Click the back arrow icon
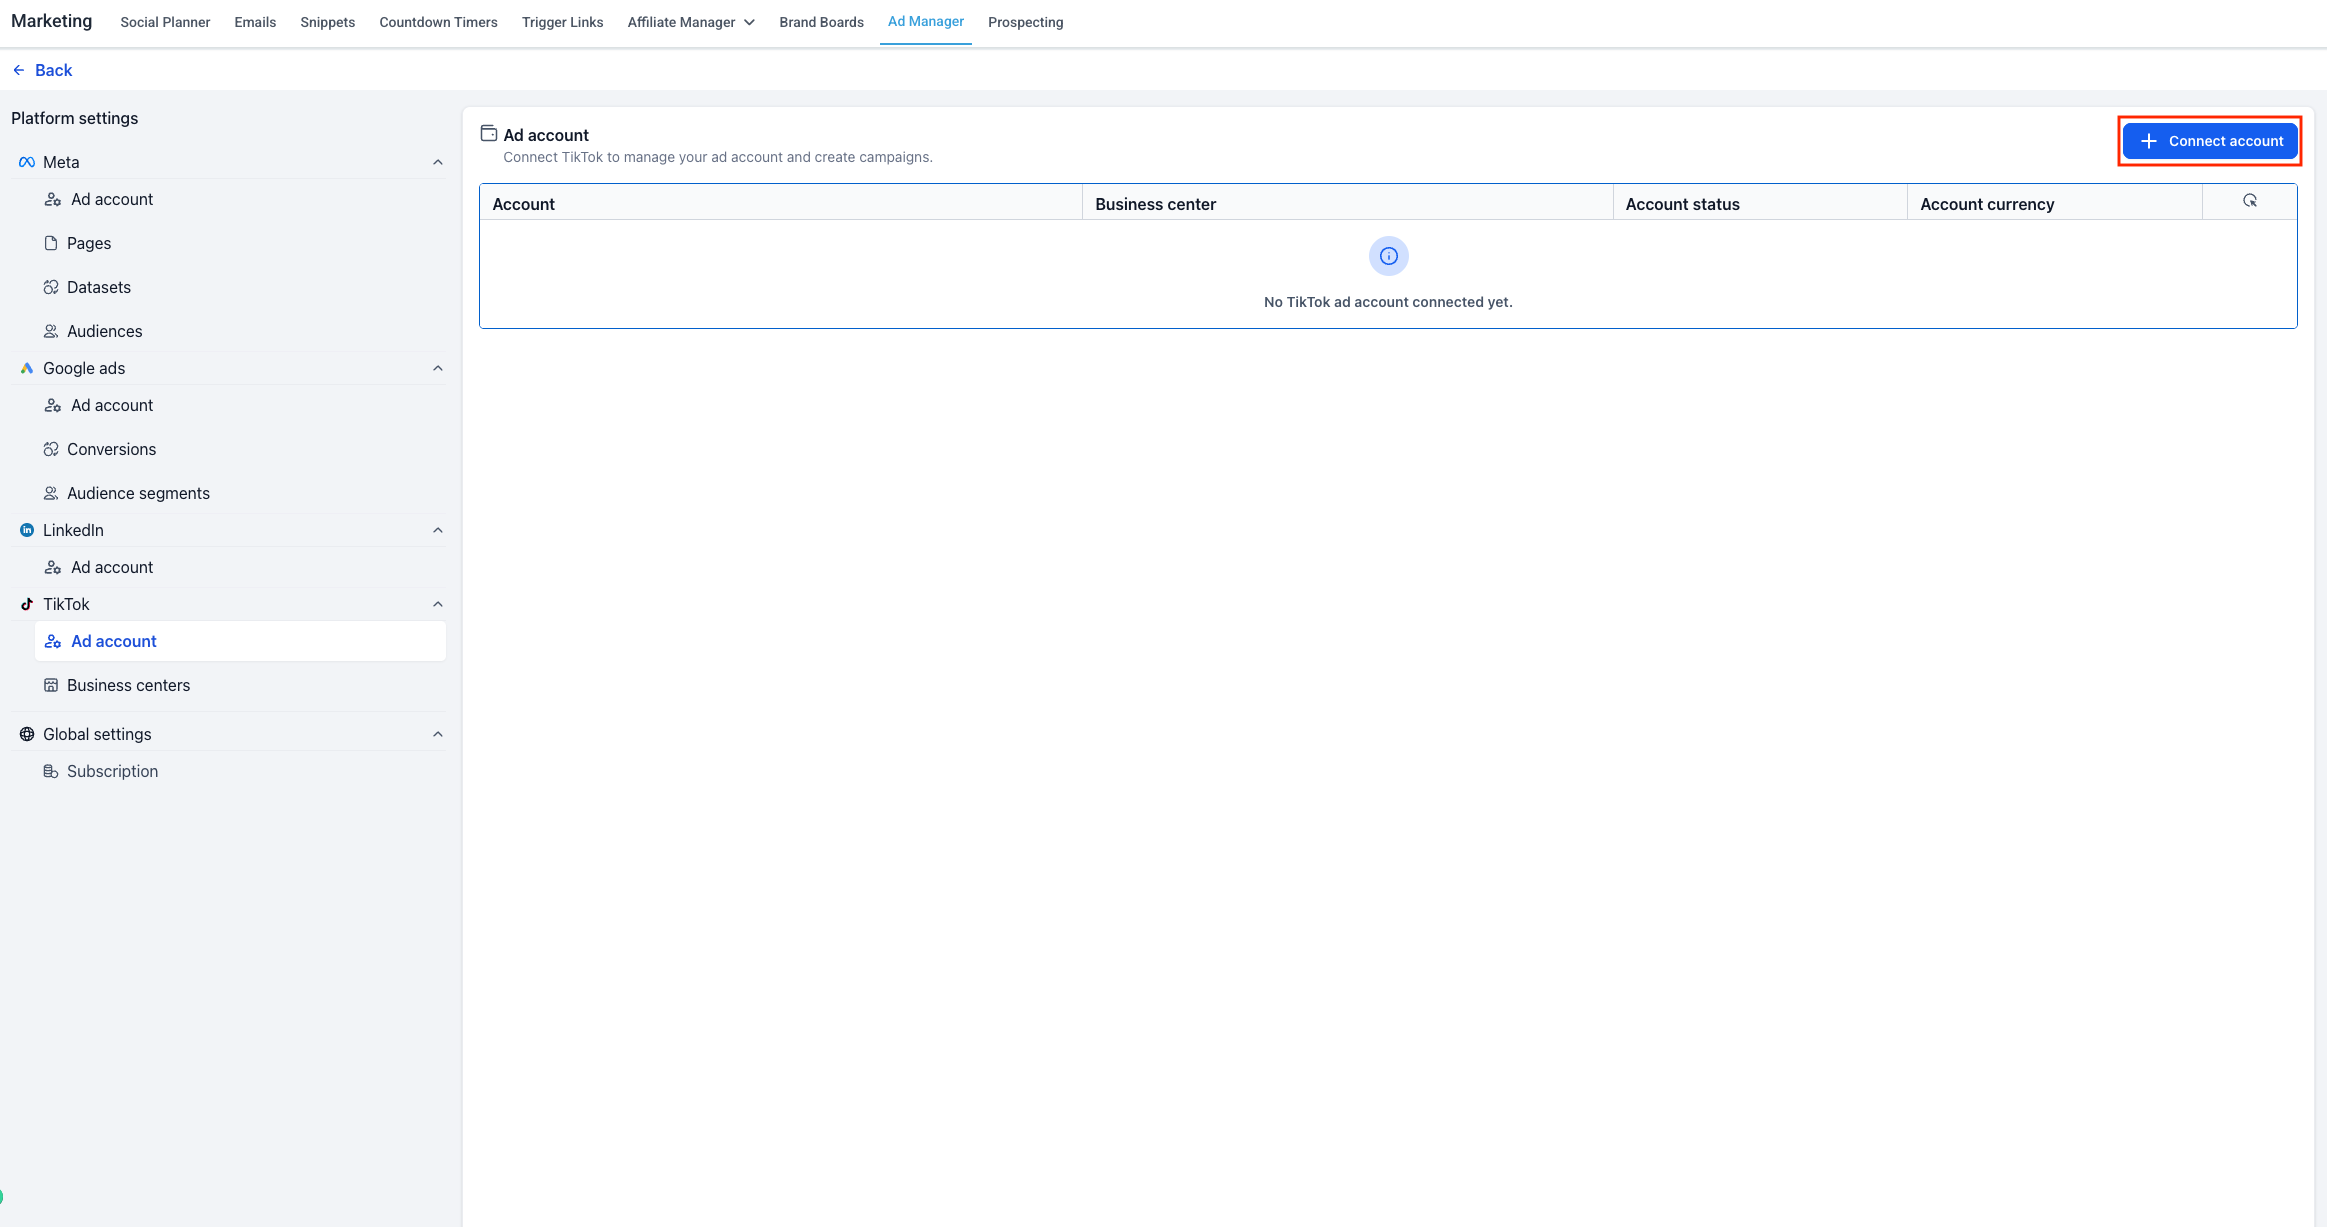This screenshot has width=2327, height=1227. point(19,70)
